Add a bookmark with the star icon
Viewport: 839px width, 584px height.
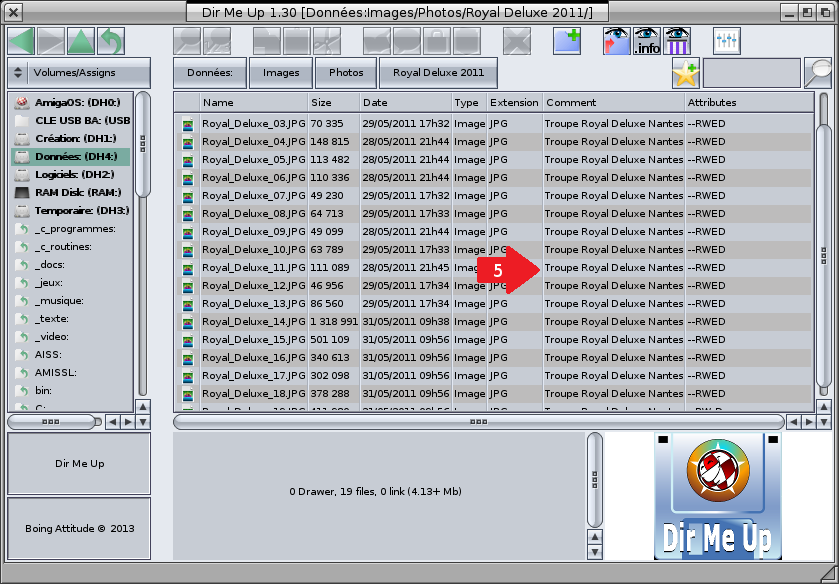click(686, 73)
